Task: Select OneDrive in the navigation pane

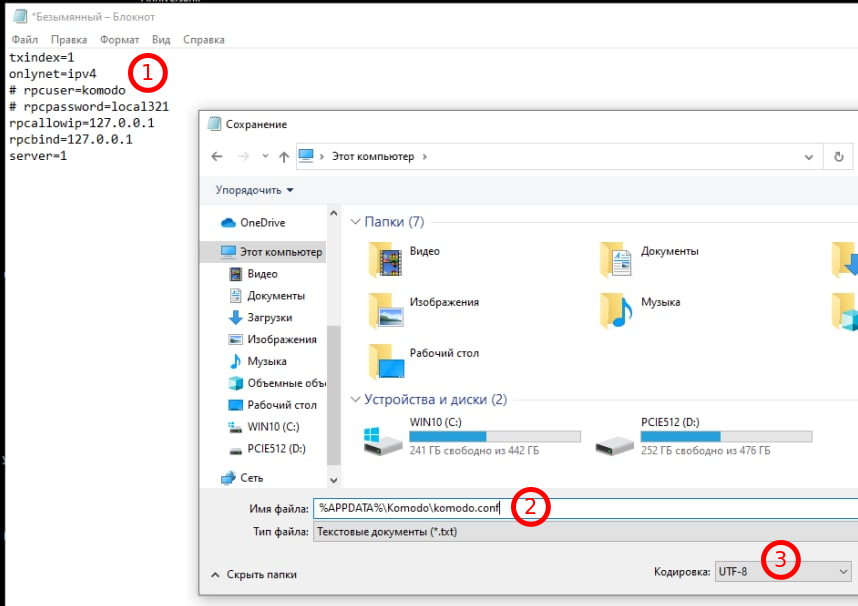Action: (263, 222)
